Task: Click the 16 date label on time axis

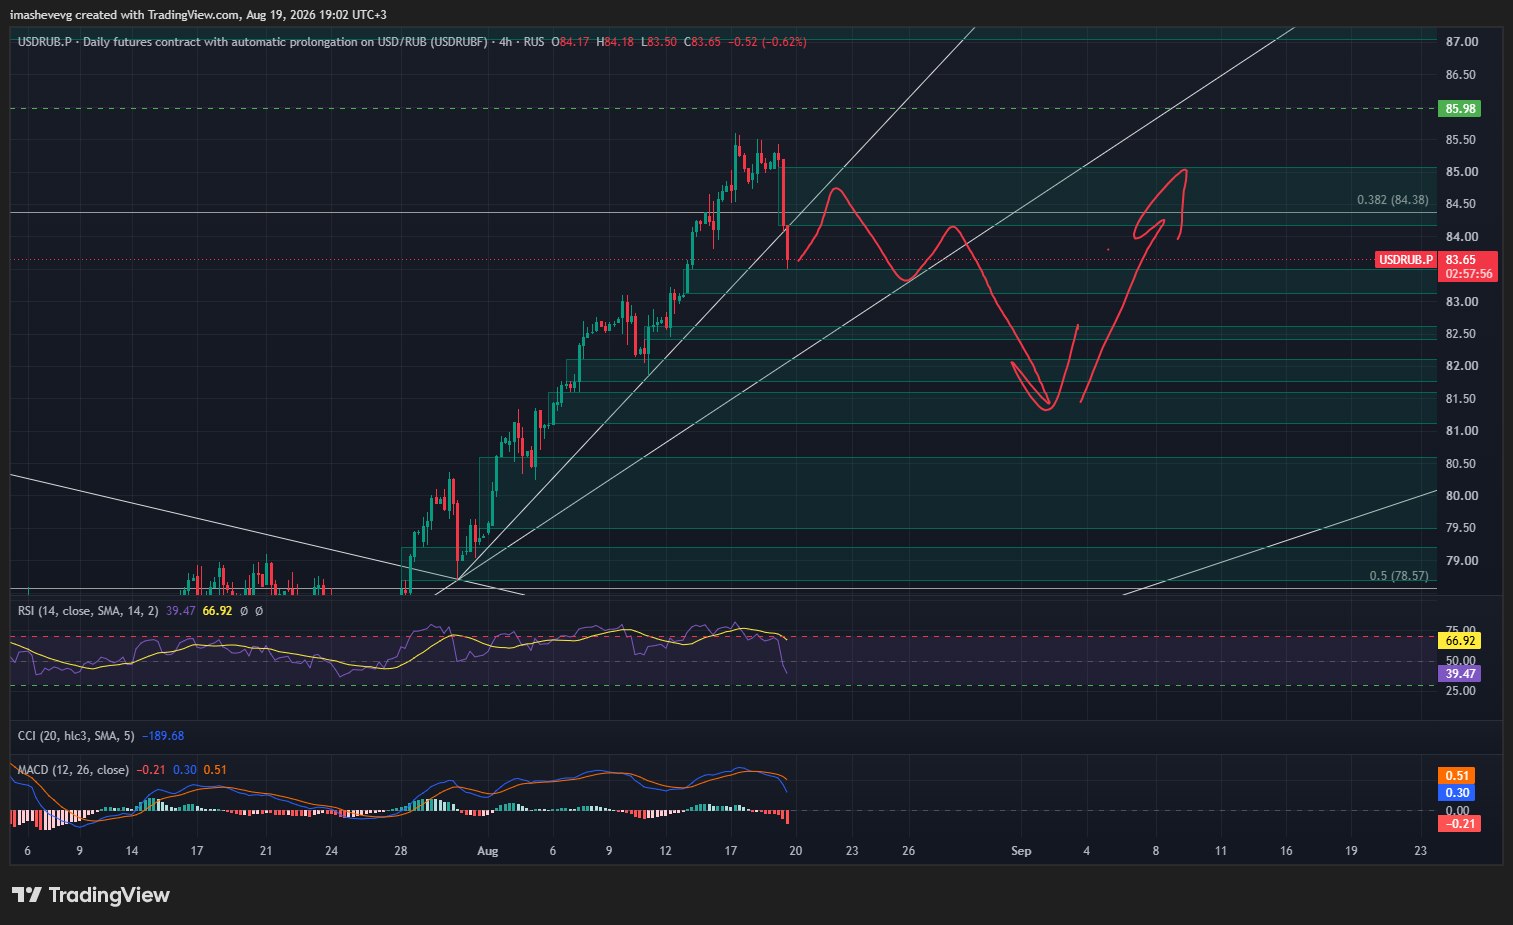Action: [x=1286, y=851]
